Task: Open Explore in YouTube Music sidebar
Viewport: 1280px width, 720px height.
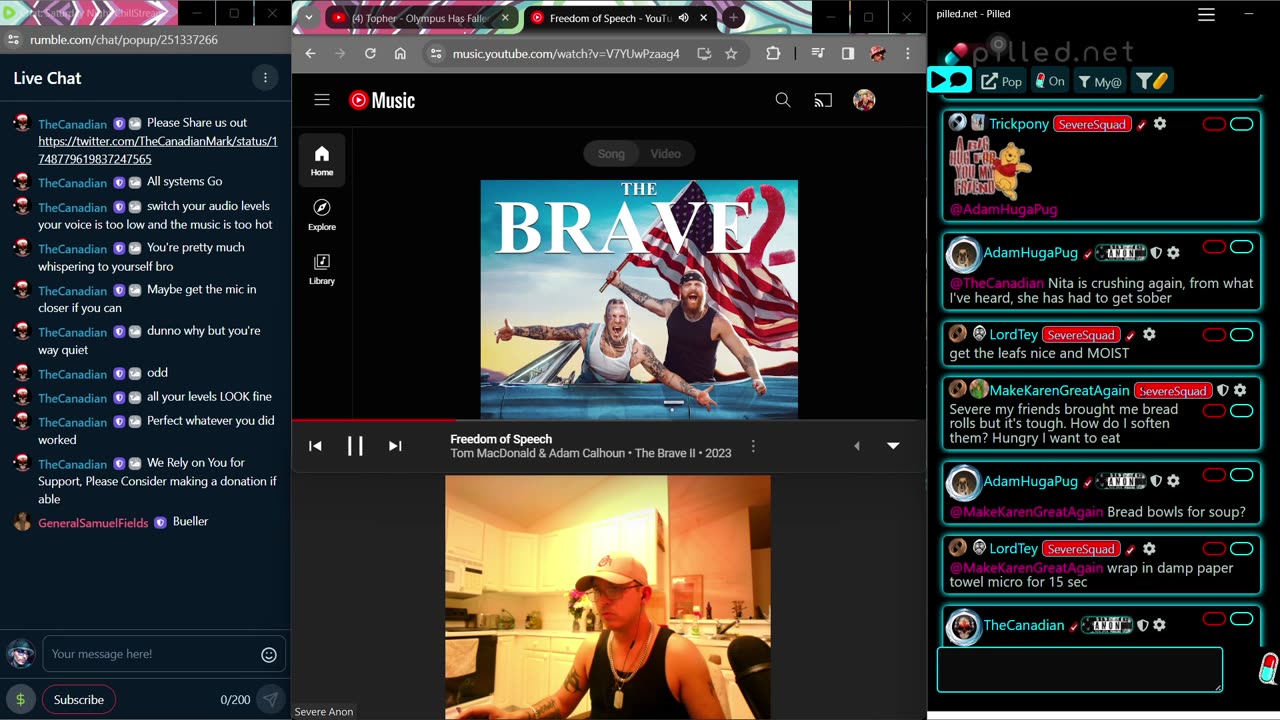Action: [x=322, y=214]
